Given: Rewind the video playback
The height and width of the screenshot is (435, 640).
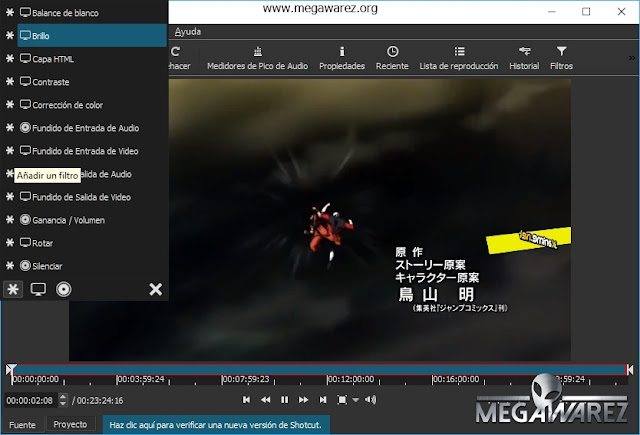Looking at the screenshot, I should tap(265, 400).
